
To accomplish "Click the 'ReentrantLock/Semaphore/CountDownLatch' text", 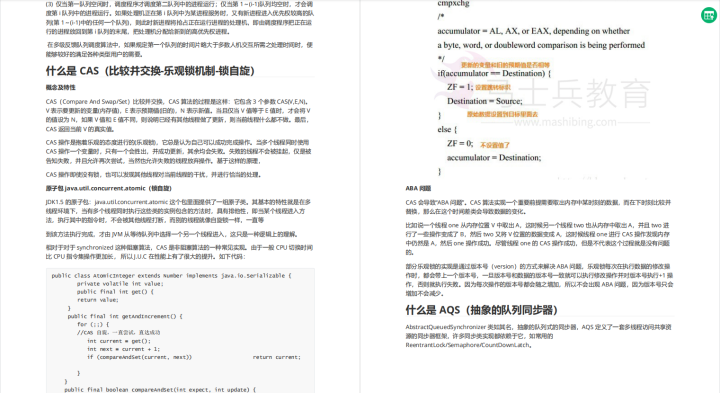I will 468,345.
